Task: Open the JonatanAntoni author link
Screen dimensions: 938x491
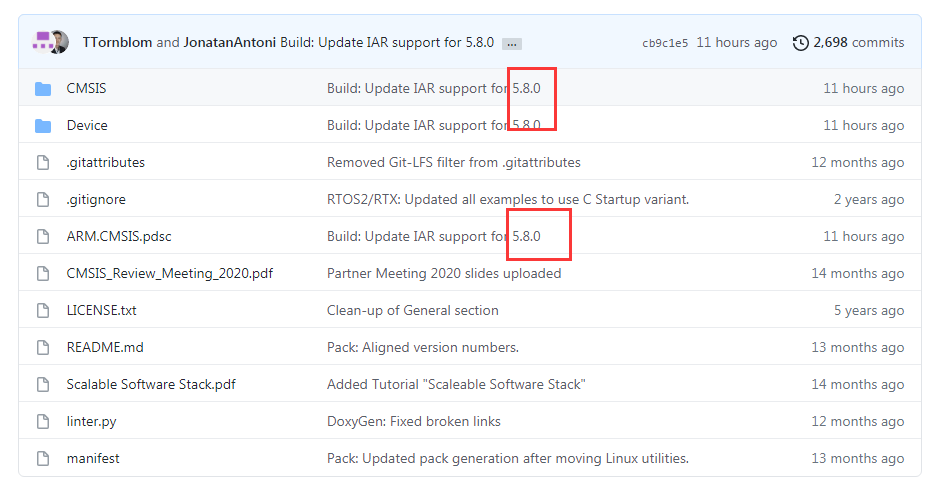Action: (x=230, y=42)
